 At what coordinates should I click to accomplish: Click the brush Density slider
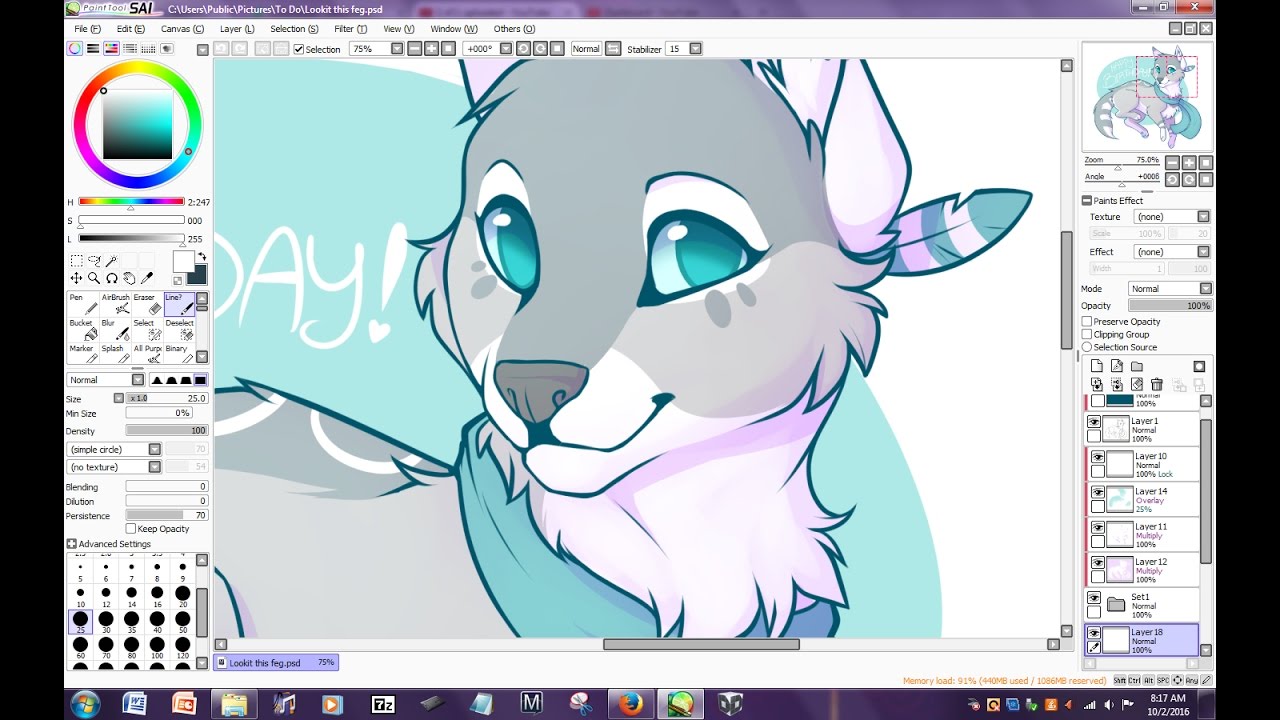tap(166, 431)
